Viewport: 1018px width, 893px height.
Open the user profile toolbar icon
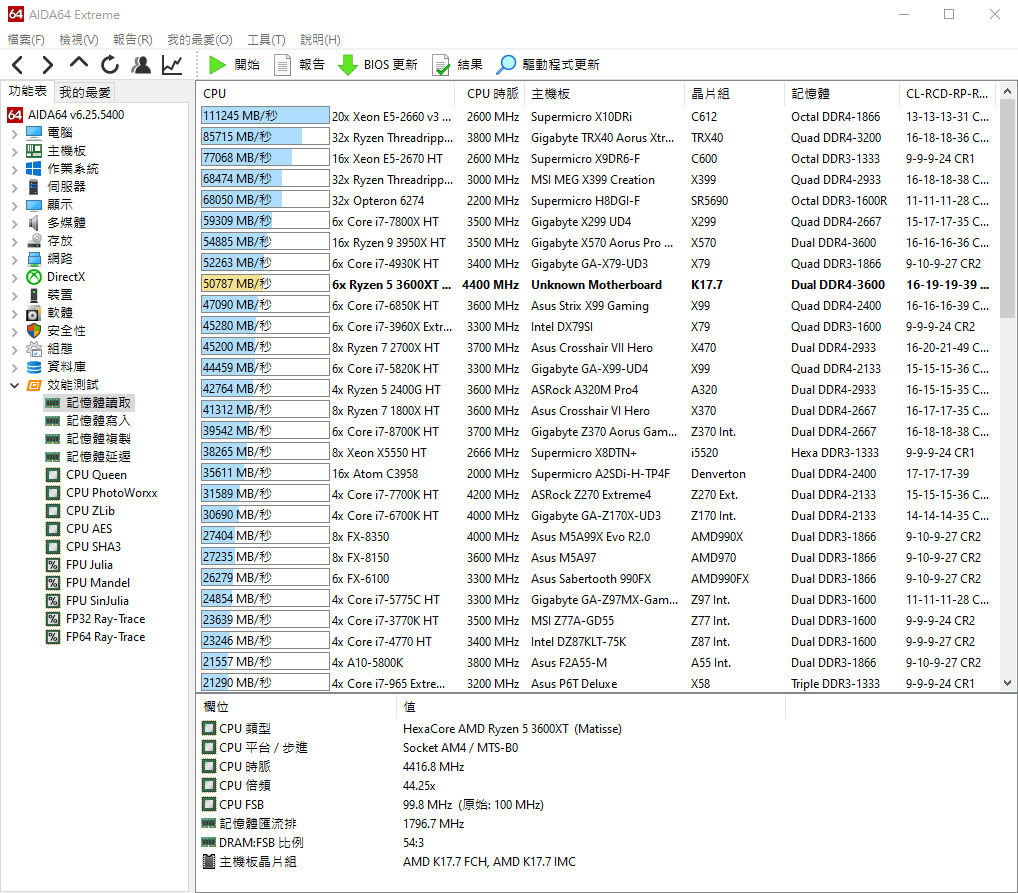coord(141,64)
